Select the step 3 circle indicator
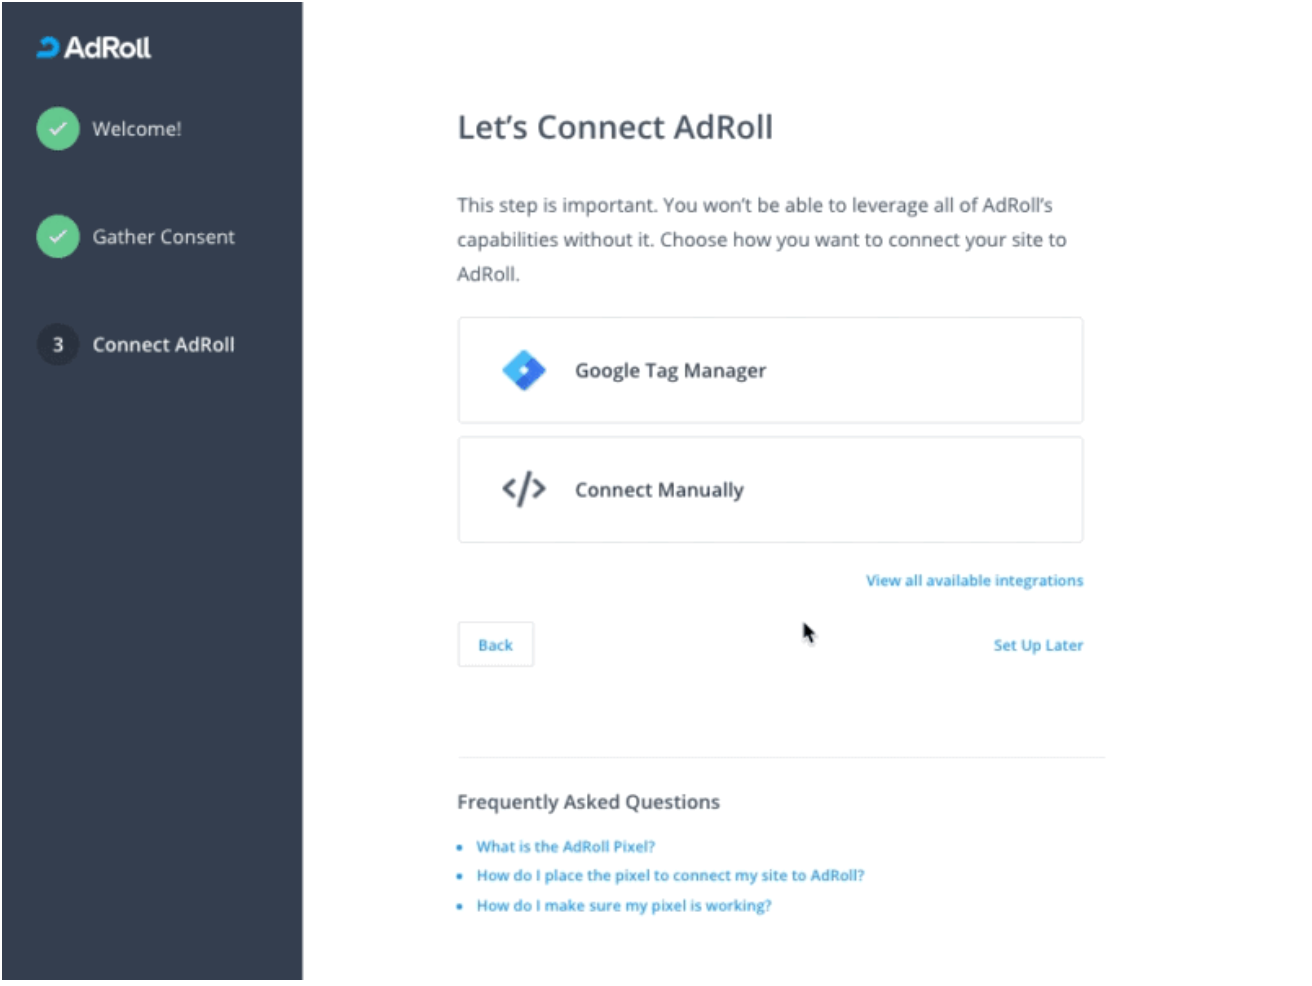Viewport: 1312px width, 986px height. point(57,344)
